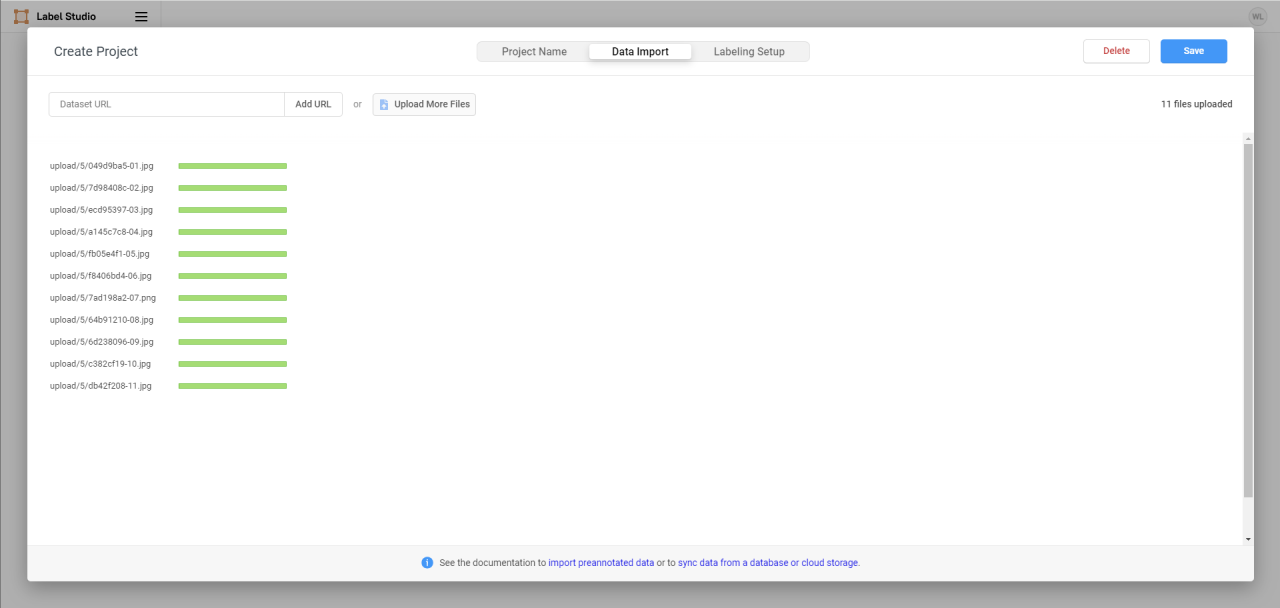Open sync data from cloud storage link
This screenshot has width=1280, height=608.
[769, 563]
